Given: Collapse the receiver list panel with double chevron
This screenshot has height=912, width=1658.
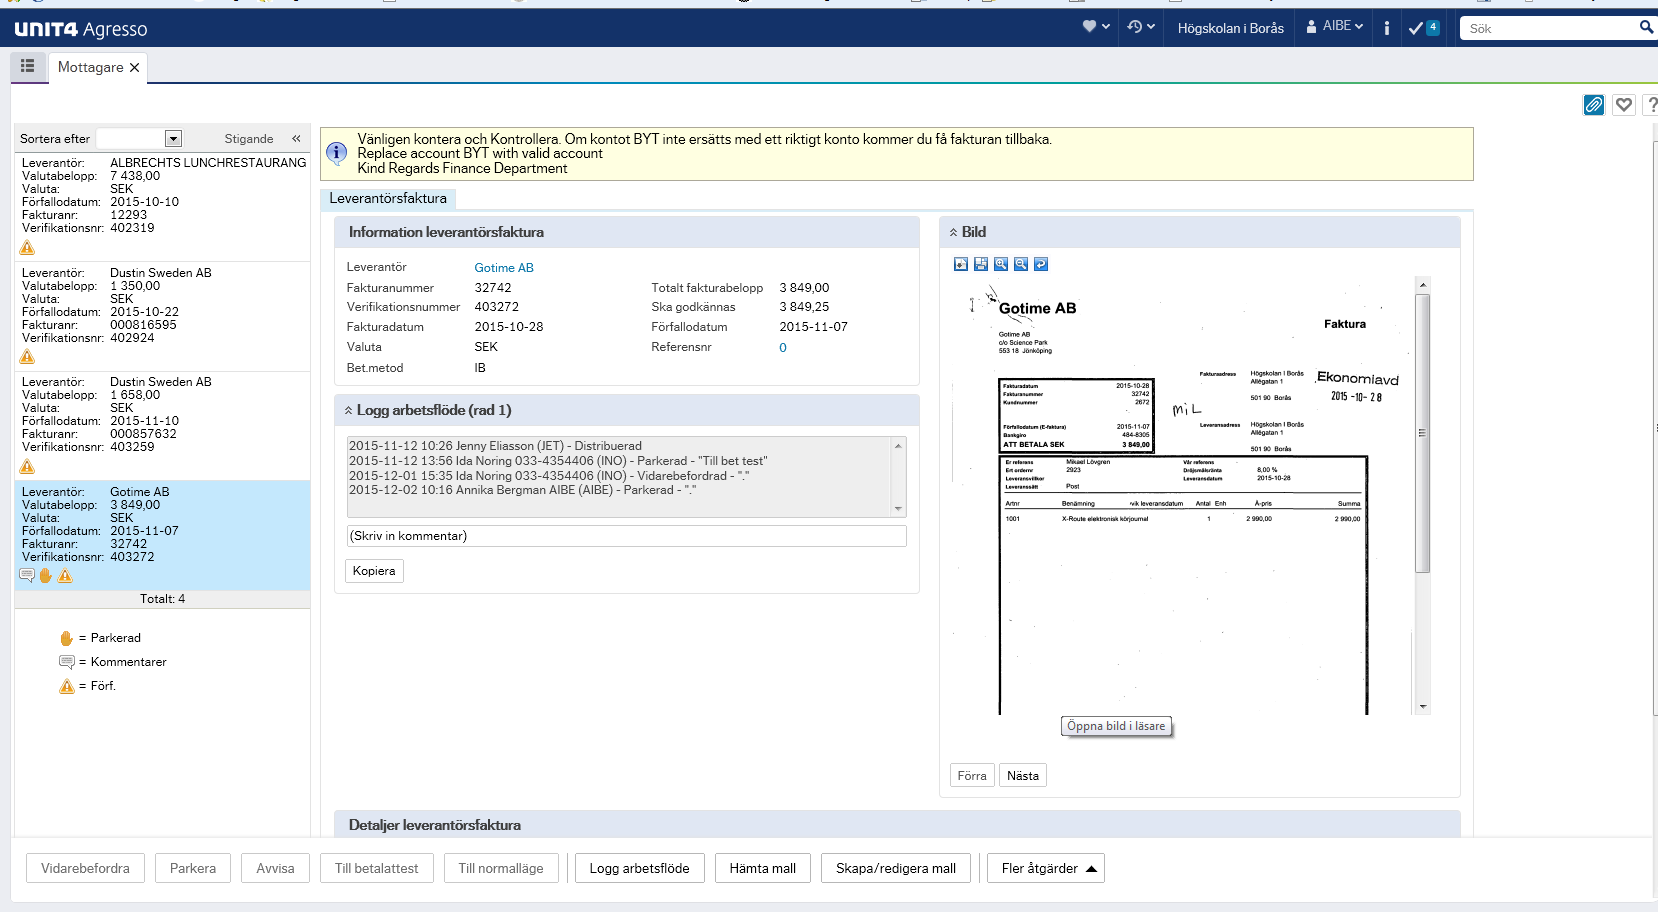Looking at the screenshot, I should [296, 139].
